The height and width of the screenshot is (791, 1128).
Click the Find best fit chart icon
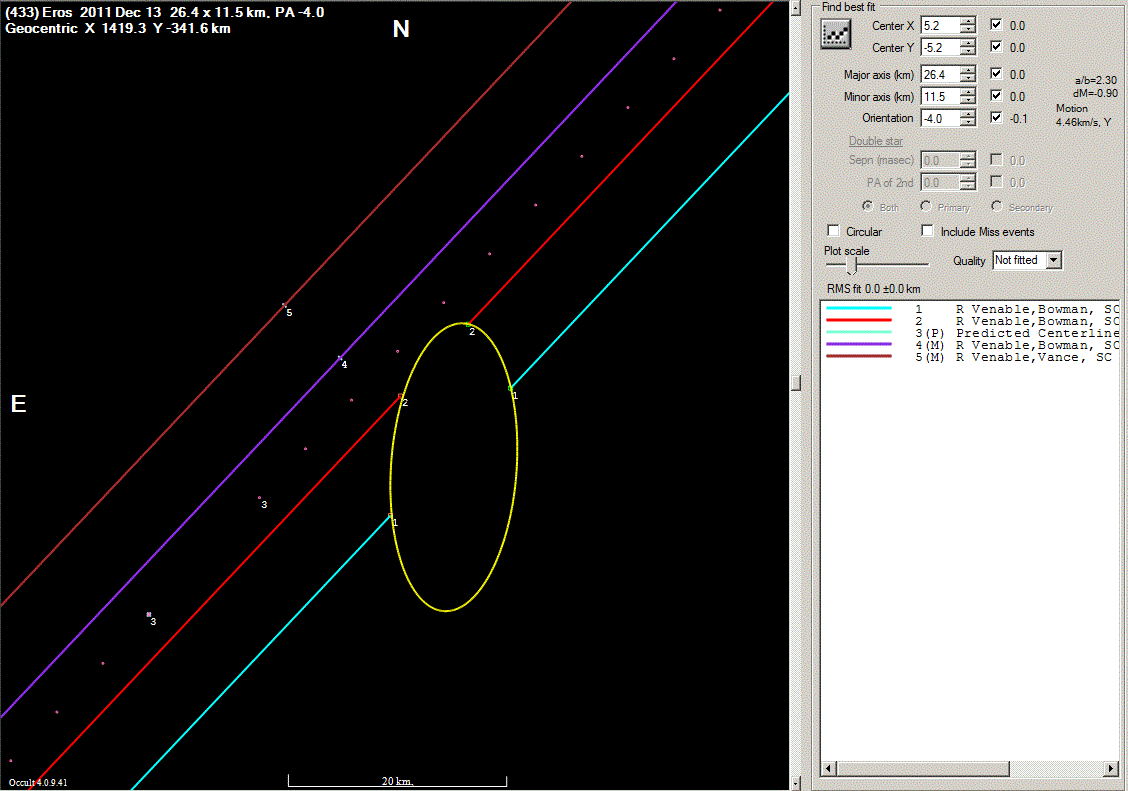point(834,35)
